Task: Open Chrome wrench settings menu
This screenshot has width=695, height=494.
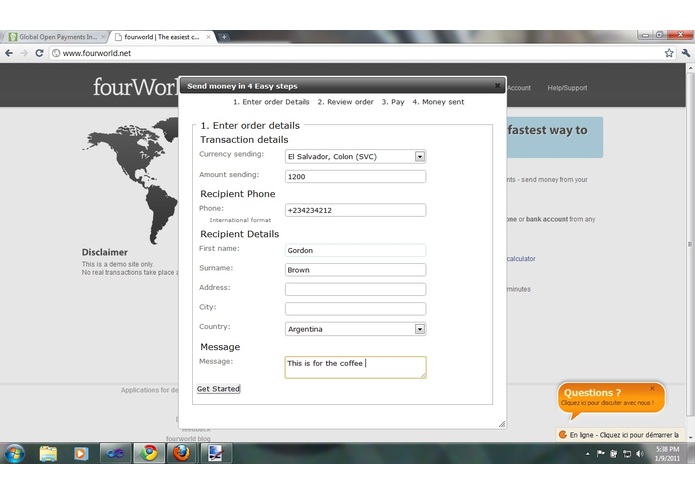Action: [686, 53]
